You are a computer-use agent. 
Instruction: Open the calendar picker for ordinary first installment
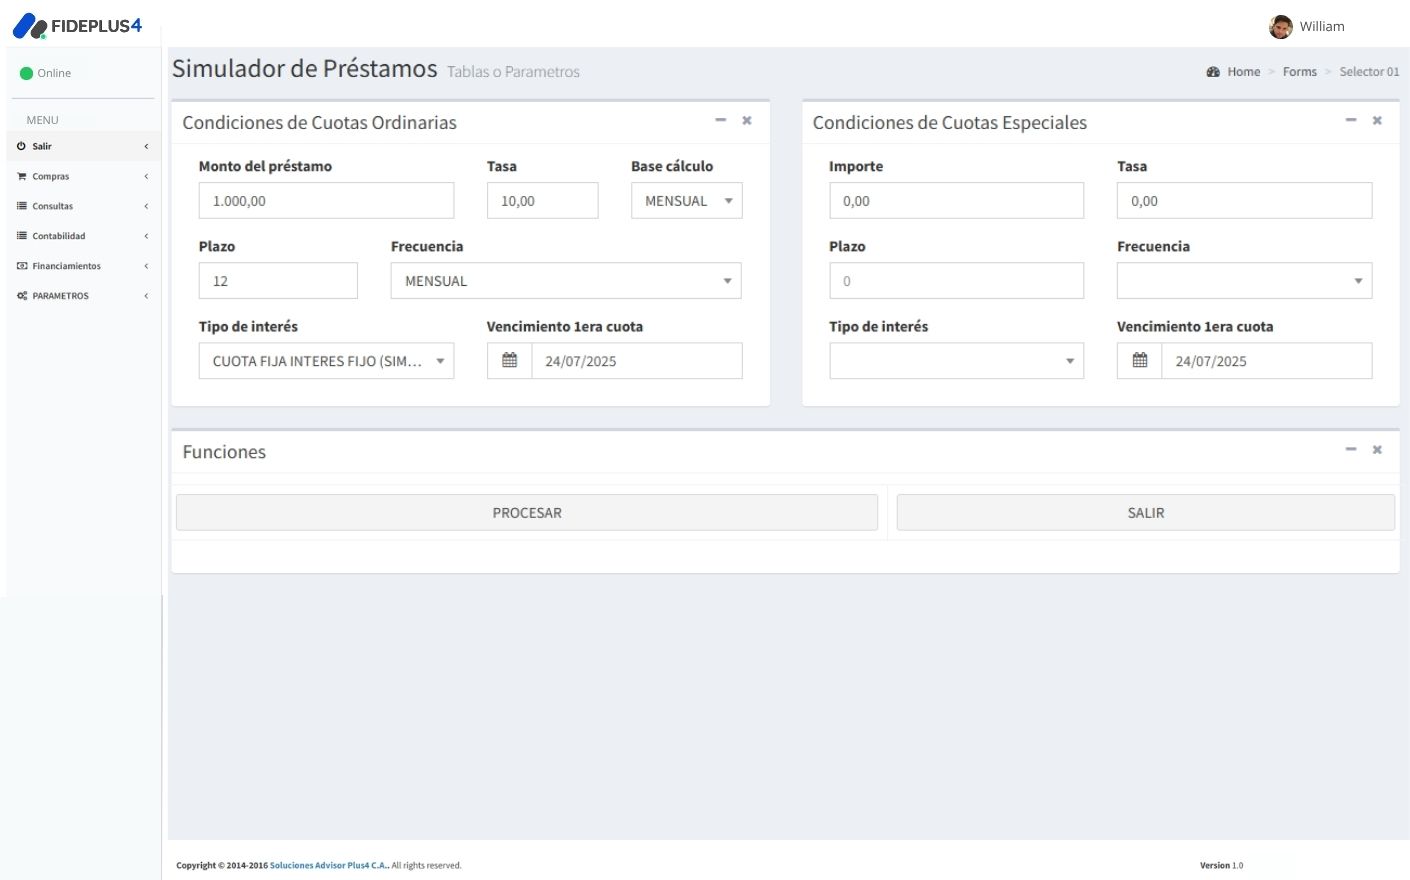click(509, 360)
